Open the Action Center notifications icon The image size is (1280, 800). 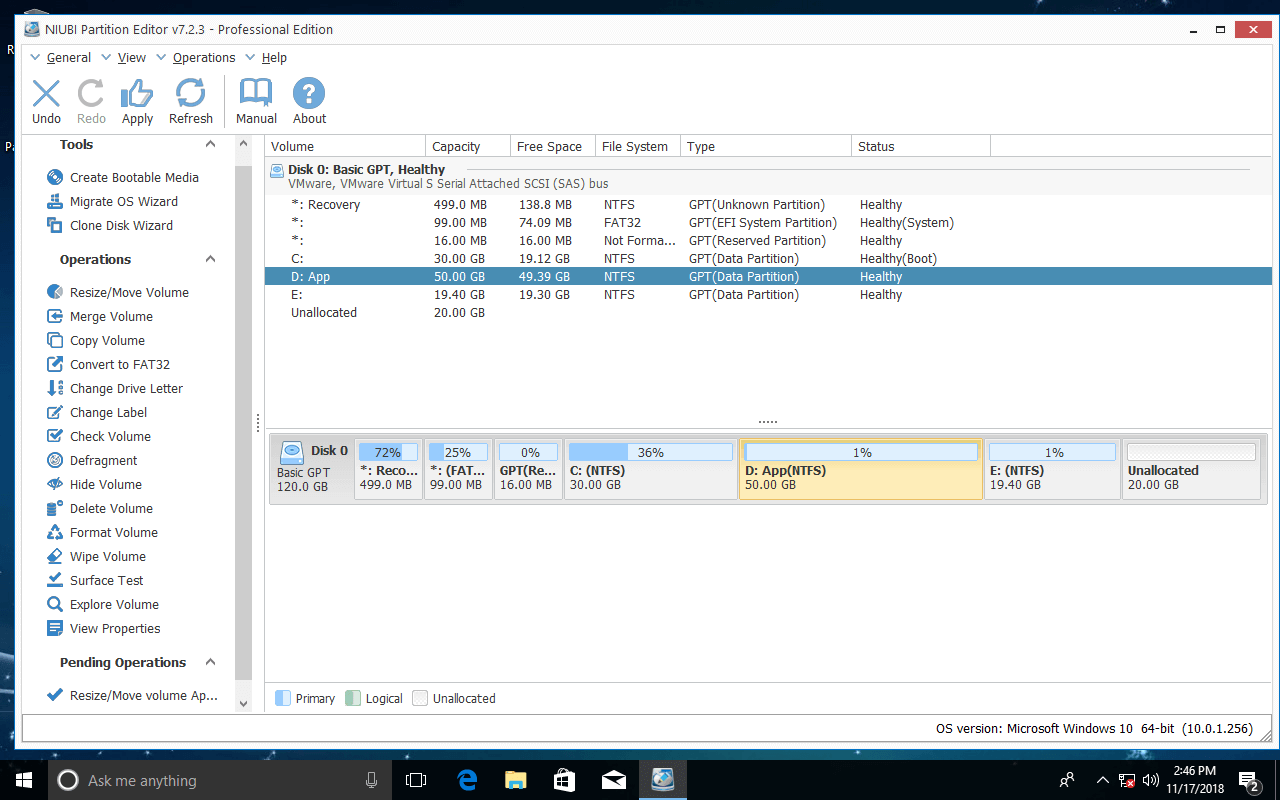[1248, 780]
